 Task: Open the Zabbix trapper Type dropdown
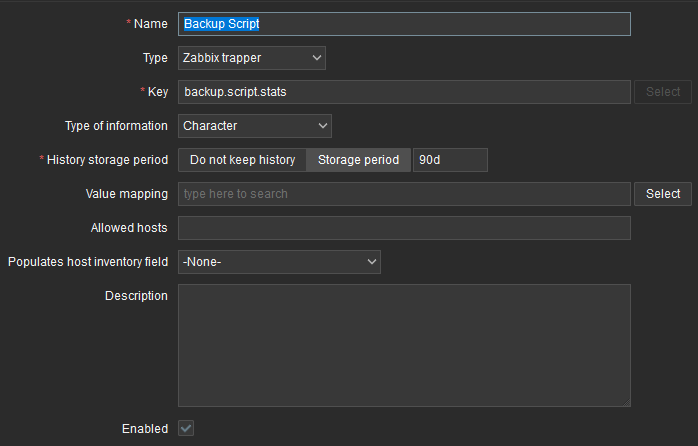click(252, 58)
